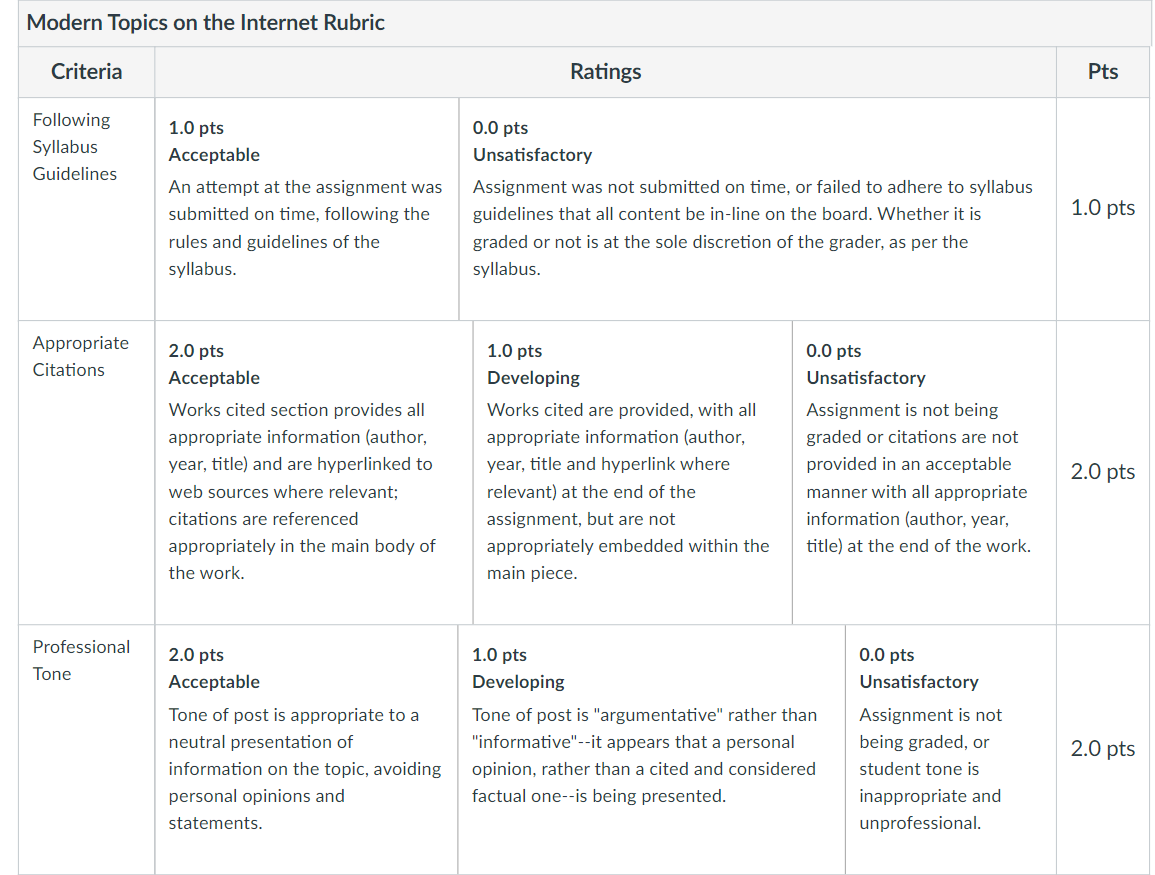Select 1.0 pts Developing for Appropriate Citations
Image resolution: width=1155 pixels, height=875 pixels.
(633, 473)
